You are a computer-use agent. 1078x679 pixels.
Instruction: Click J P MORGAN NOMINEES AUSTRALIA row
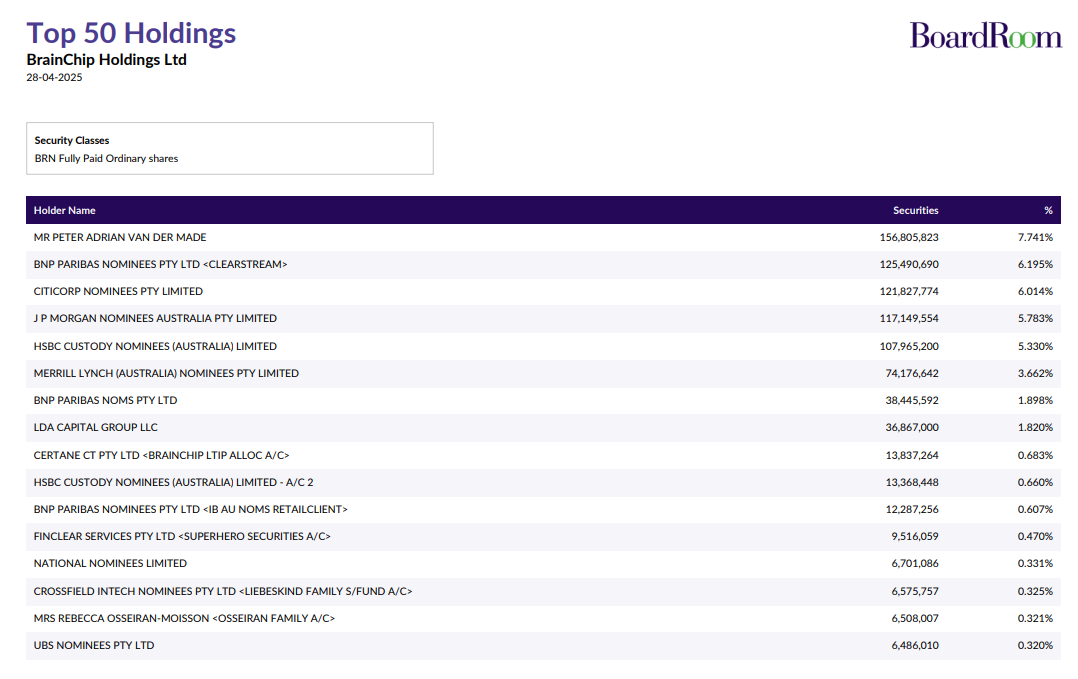[x=155, y=319]
